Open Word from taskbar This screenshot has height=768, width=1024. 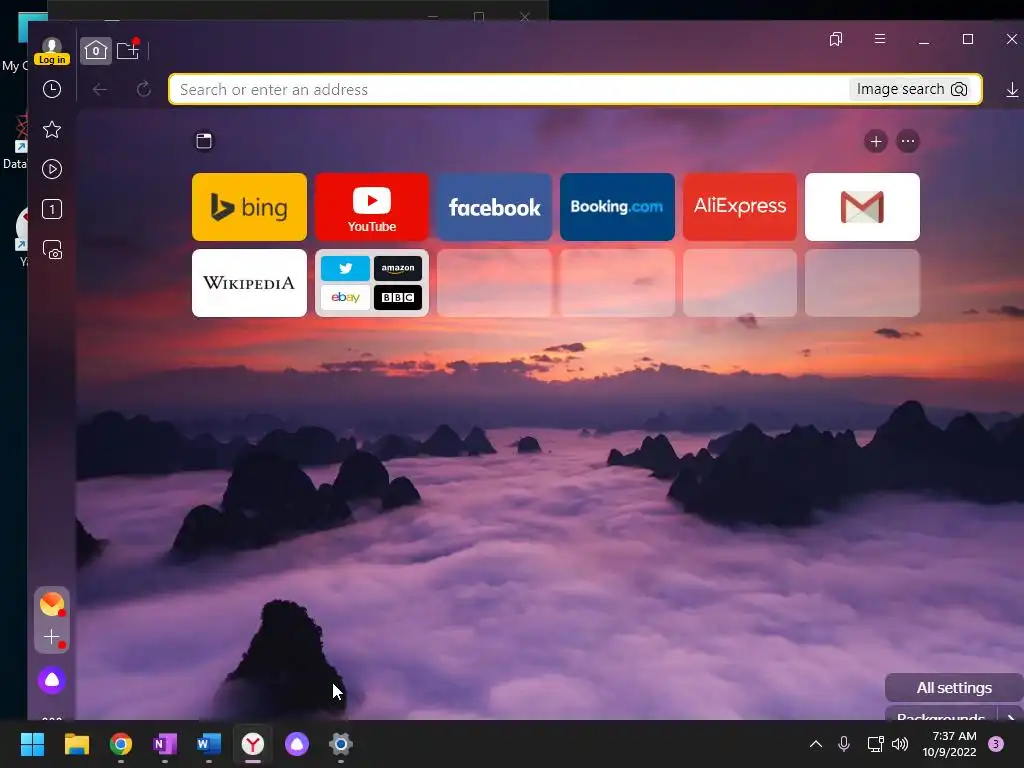click(x=209, y=744)
